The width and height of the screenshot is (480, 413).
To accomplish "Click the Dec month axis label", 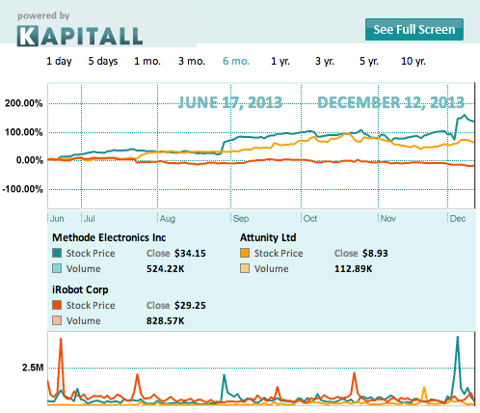I will point(458,219).
